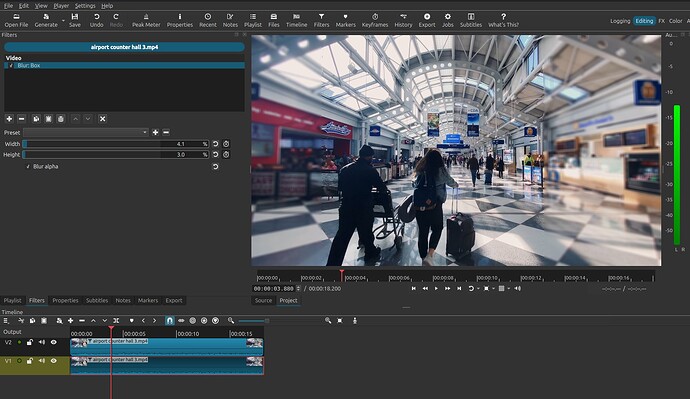Play the video in the player

[x=436, y=289]
